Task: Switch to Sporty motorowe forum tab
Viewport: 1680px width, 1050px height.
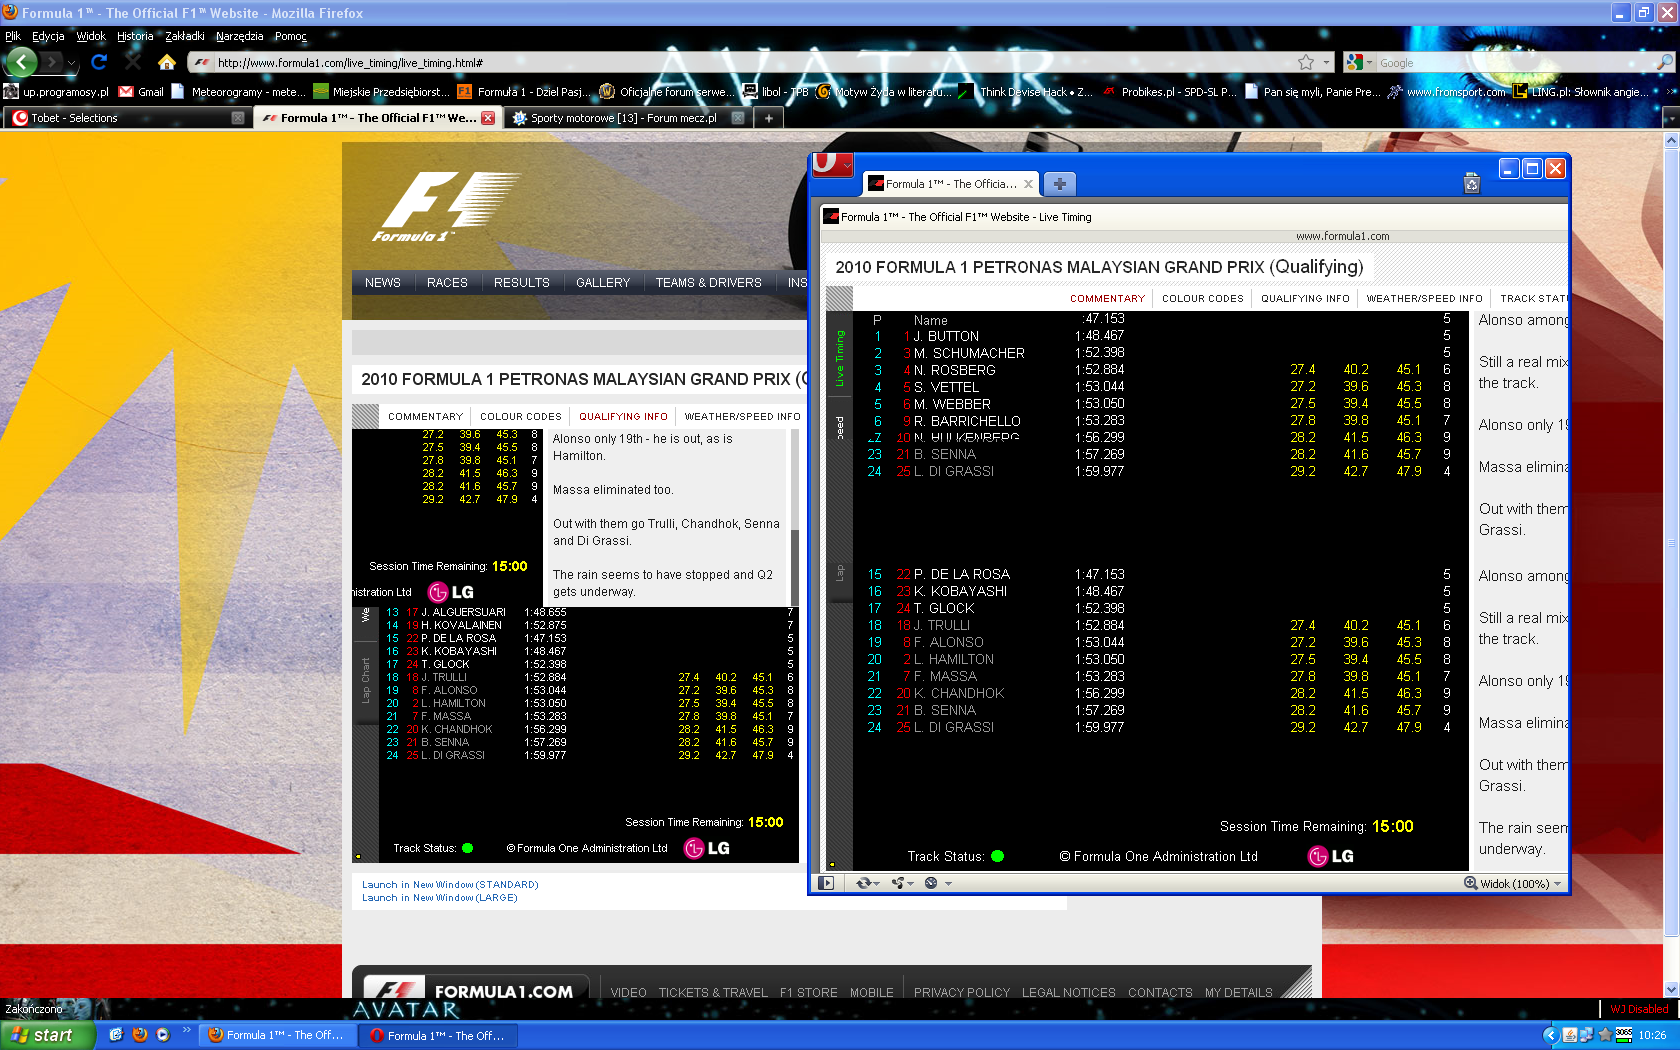Action: (627, 118)
